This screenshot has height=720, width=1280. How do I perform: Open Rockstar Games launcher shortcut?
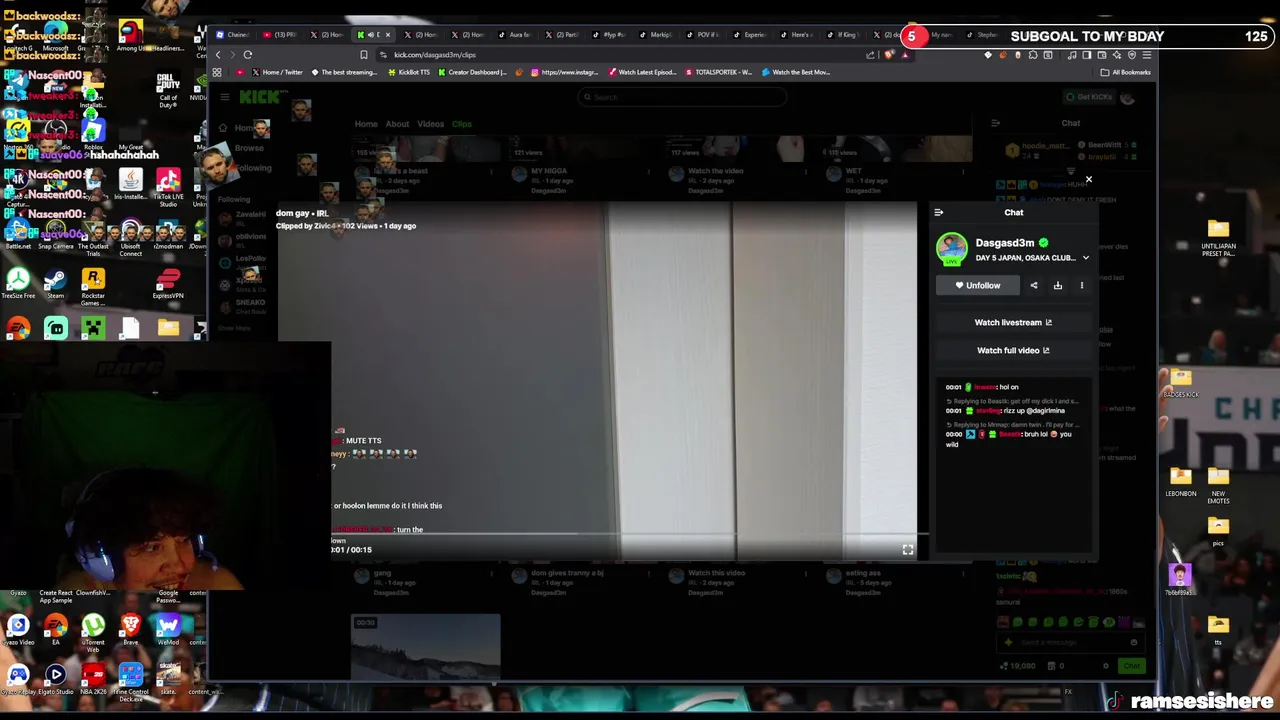[x=93, y=287]
